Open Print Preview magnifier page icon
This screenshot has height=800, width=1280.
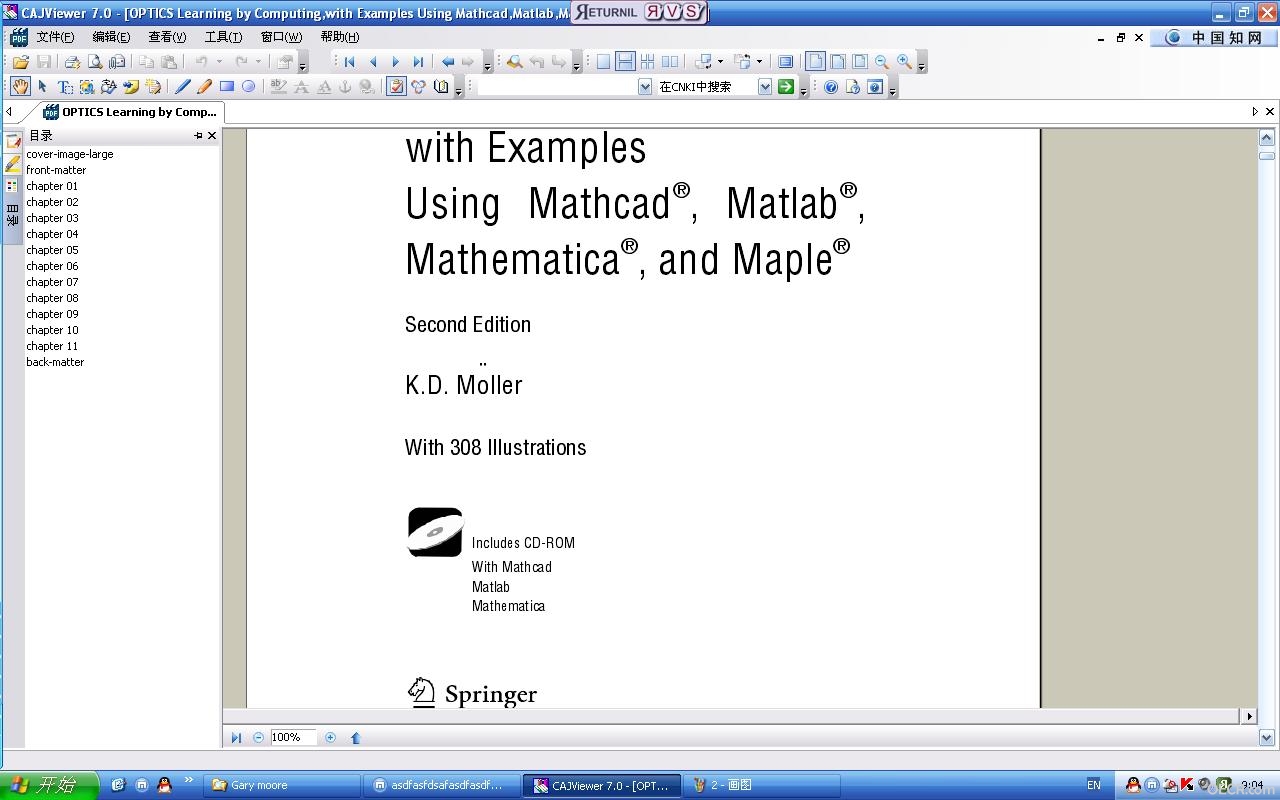[94, 62]
